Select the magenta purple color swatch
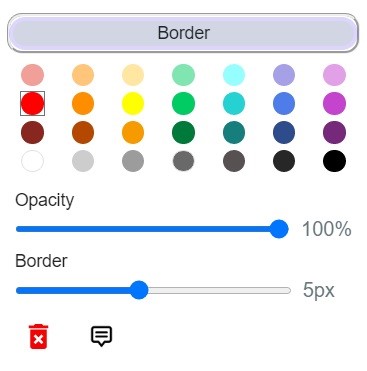 tap(334, 104)
